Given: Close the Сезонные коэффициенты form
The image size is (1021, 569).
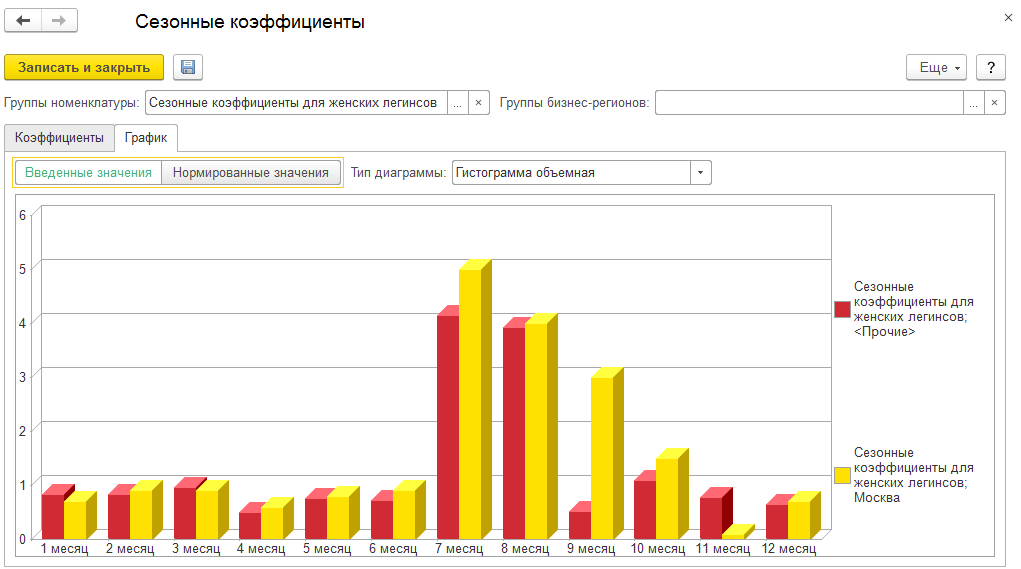Looking at the screenshot, I should click(x=1006, y=17).
